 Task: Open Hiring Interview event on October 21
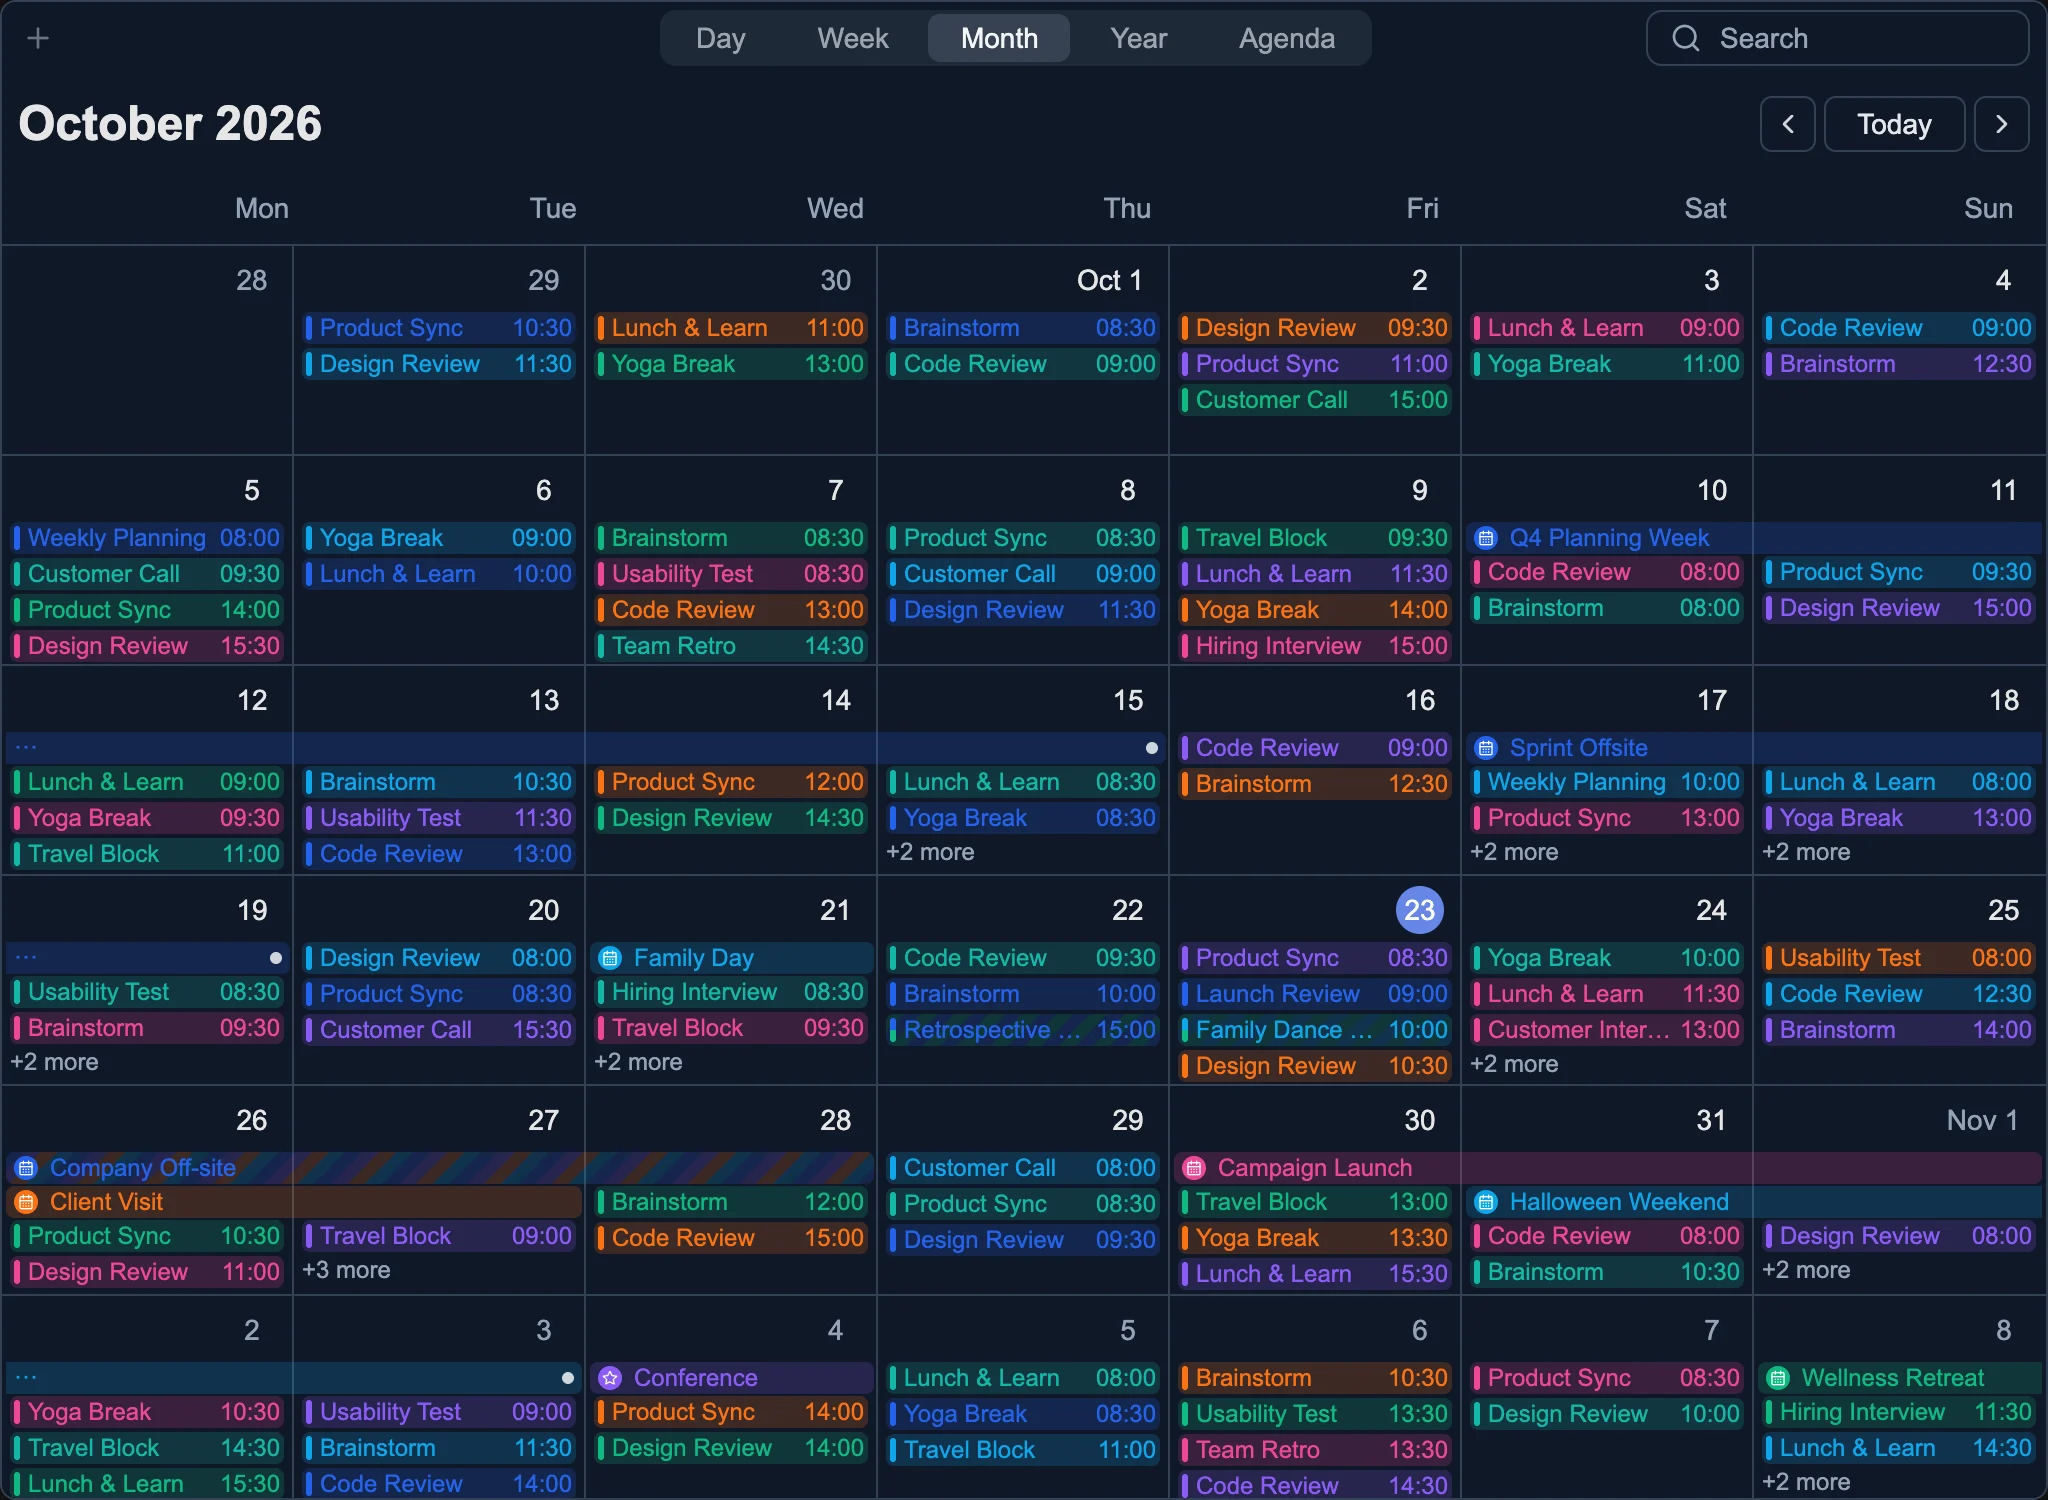click(x=731, y=992)
